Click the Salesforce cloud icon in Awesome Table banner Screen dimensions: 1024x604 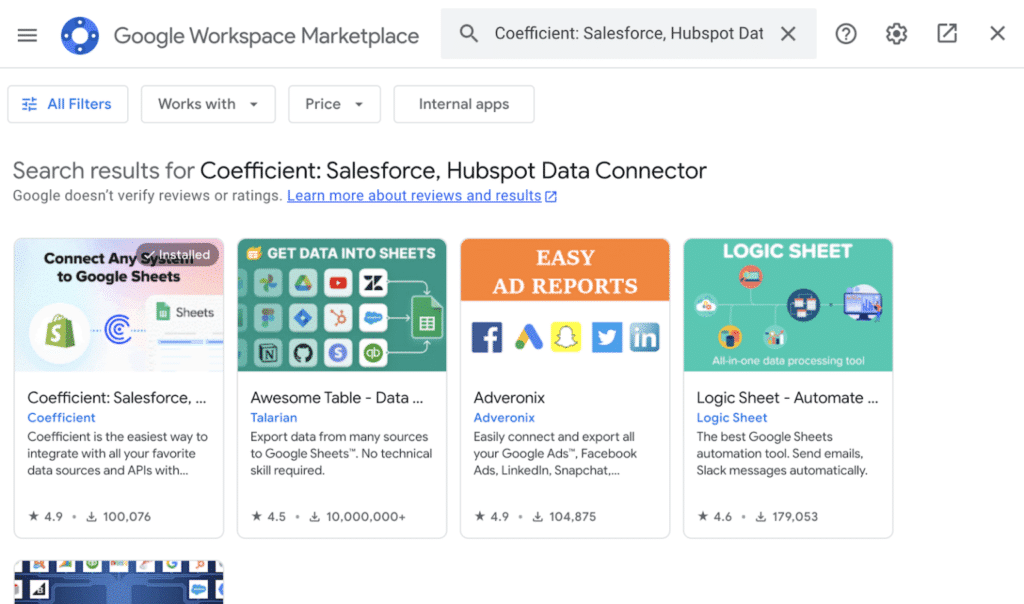373,318
